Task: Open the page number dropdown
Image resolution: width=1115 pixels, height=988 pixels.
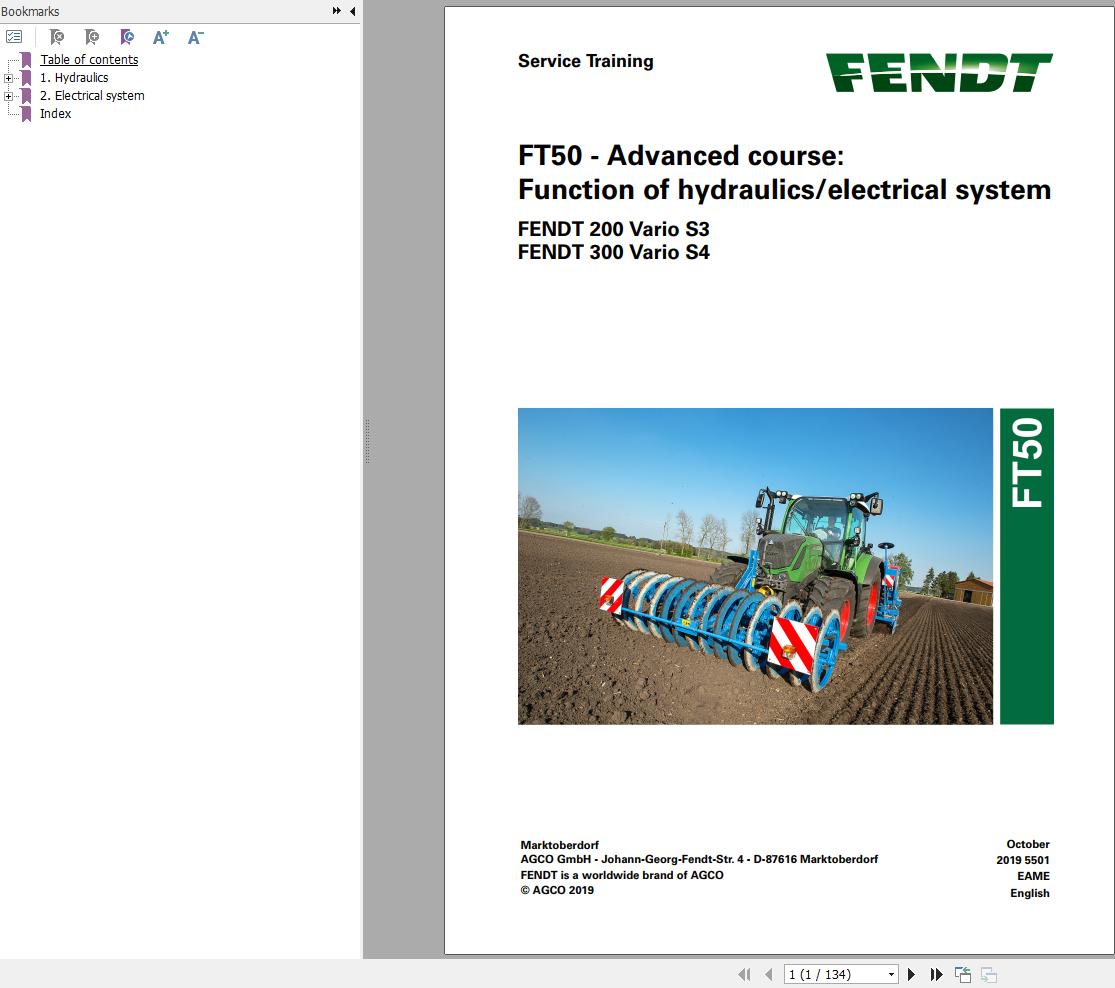Action: [891, 974]
